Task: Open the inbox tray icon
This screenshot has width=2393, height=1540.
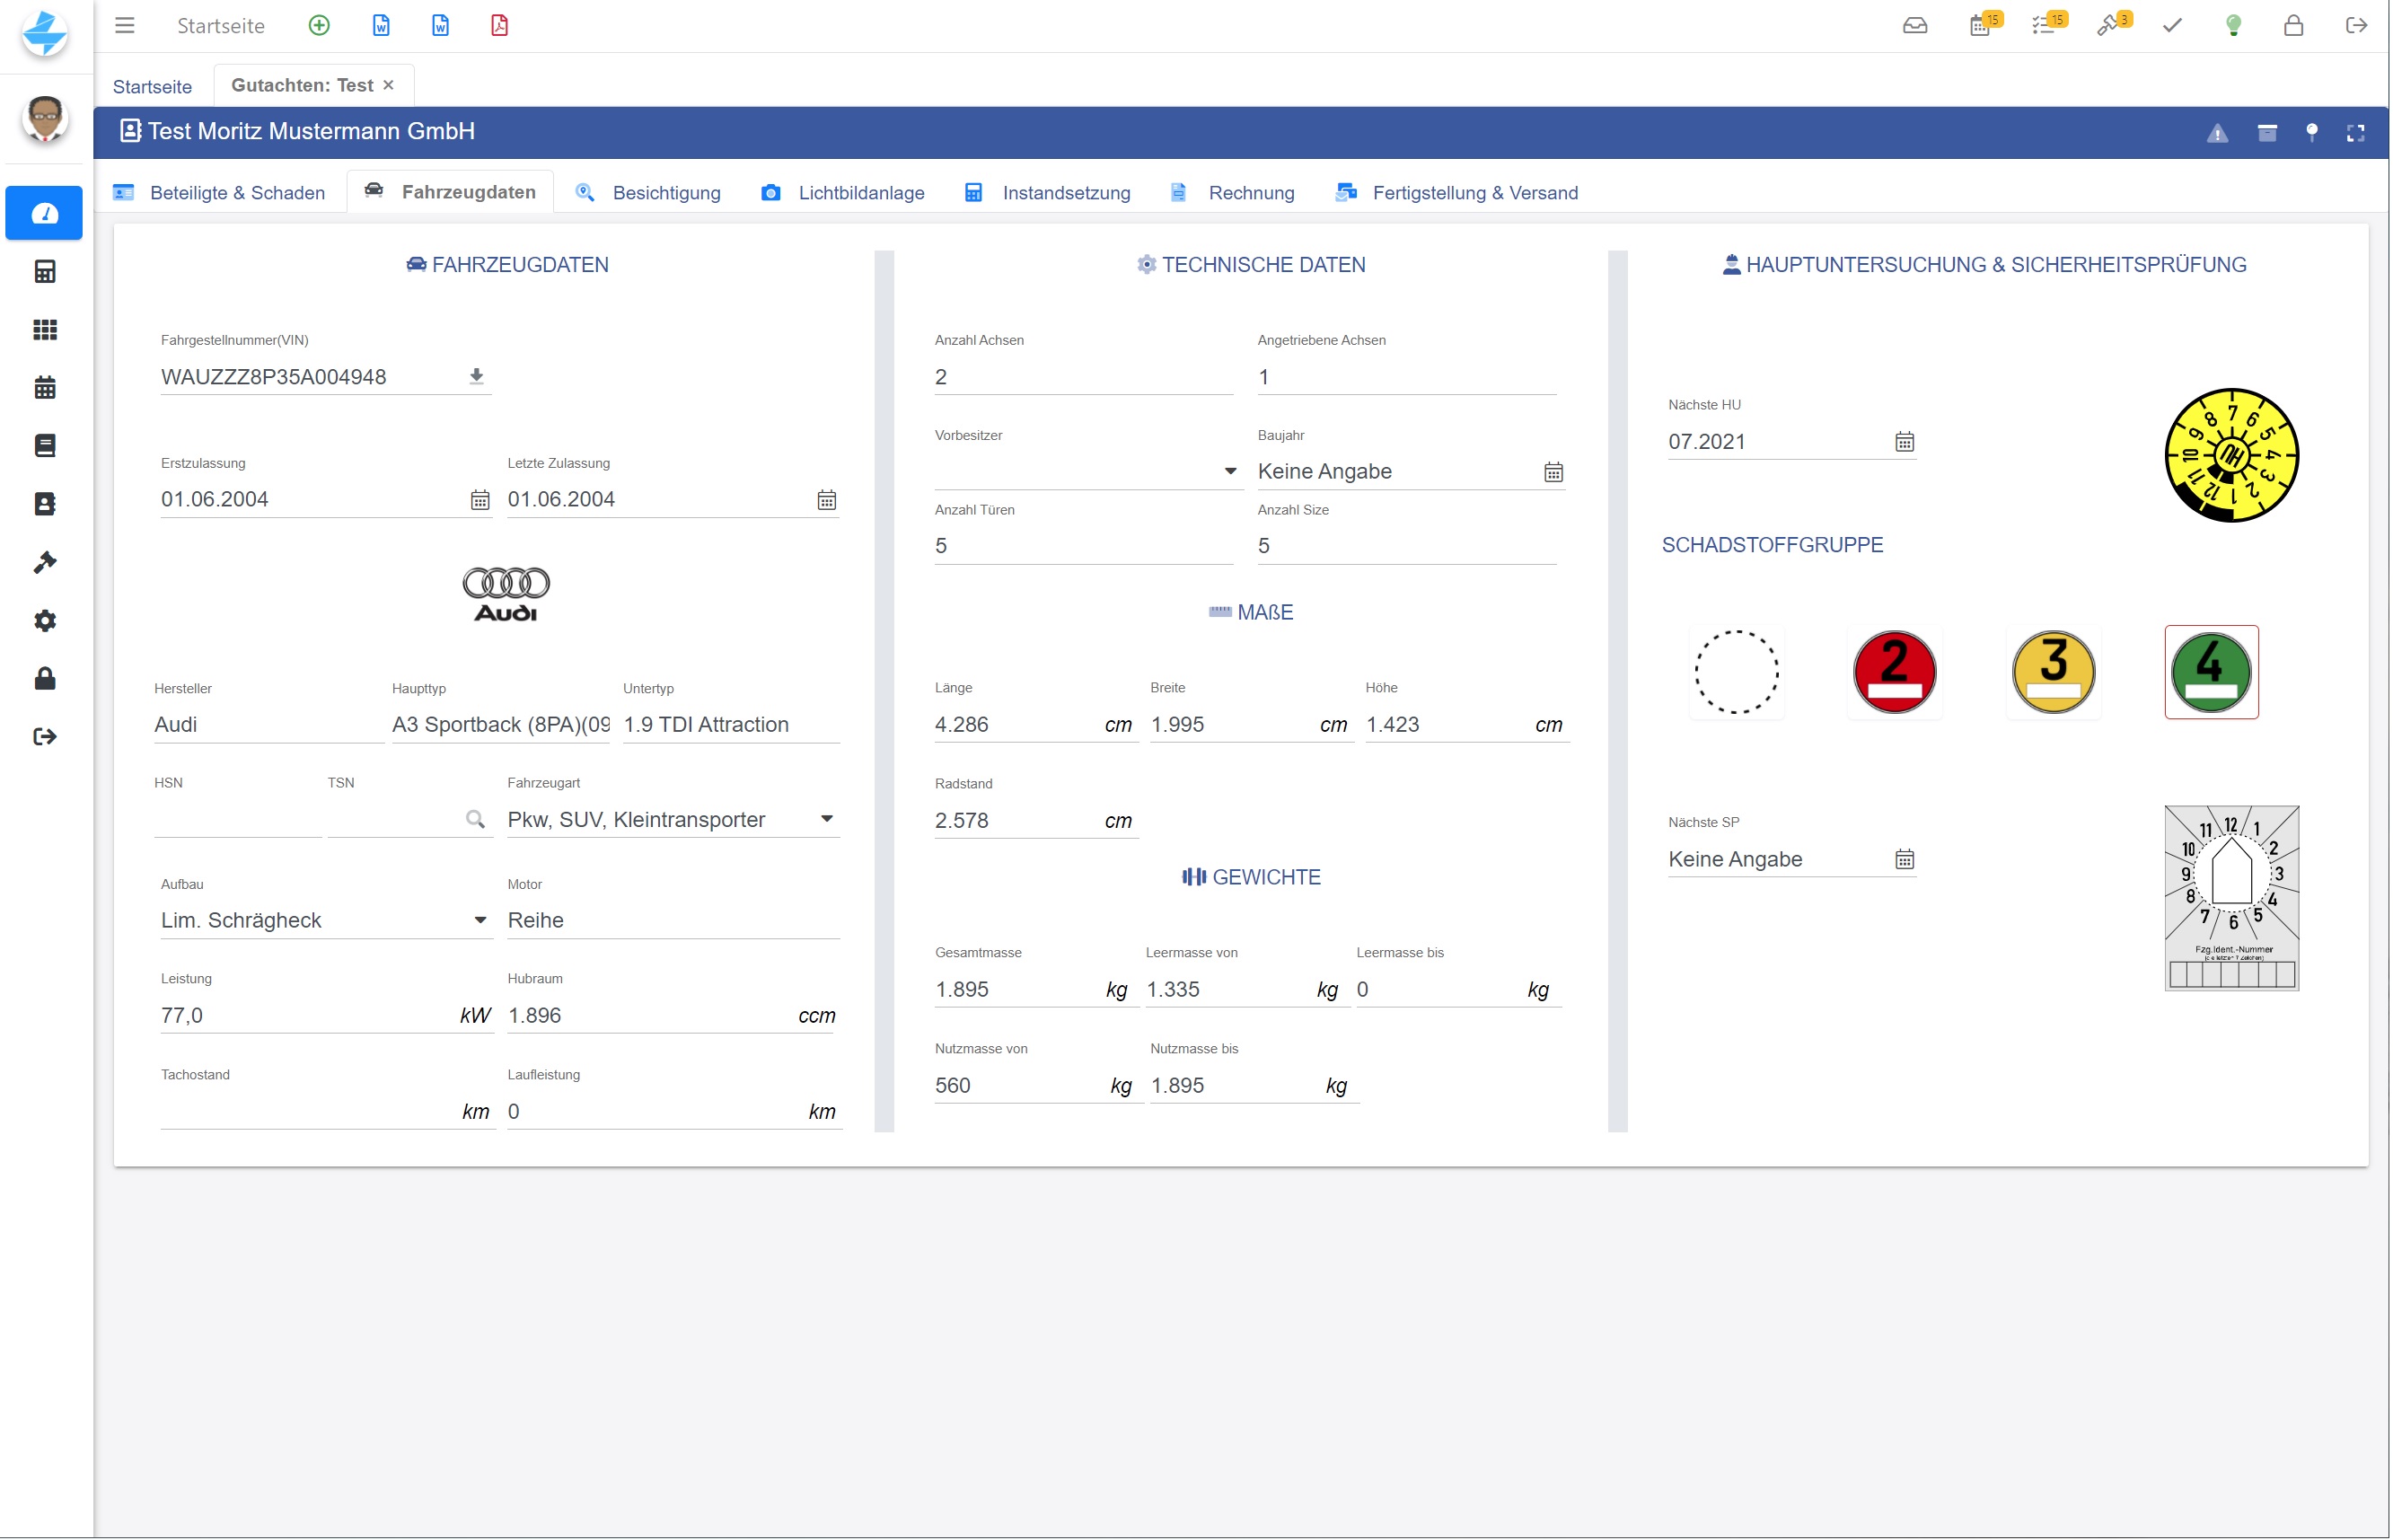Action: [1914, 25]
